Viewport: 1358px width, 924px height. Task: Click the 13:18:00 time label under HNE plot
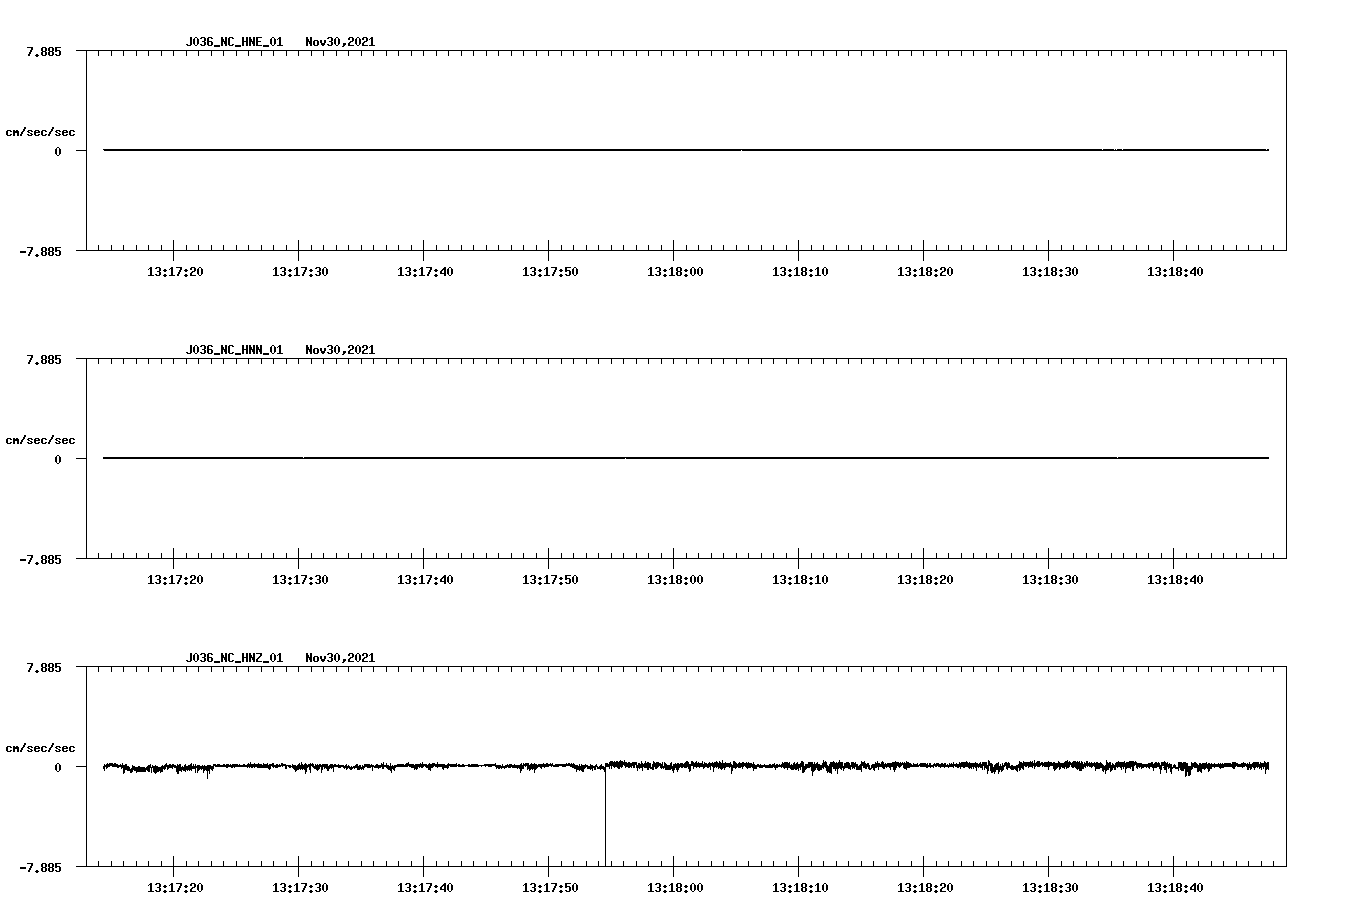click(x=675, y=272)
